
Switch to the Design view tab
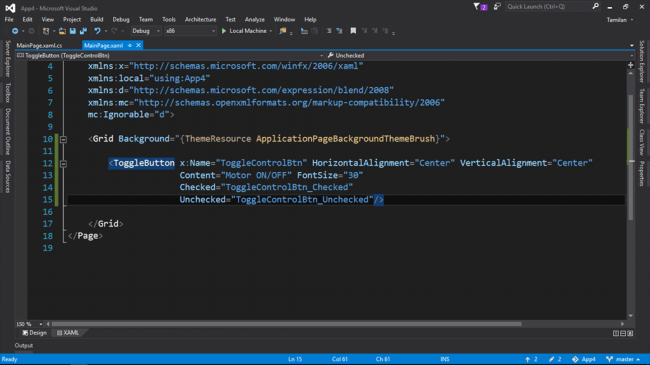[35, 333]
